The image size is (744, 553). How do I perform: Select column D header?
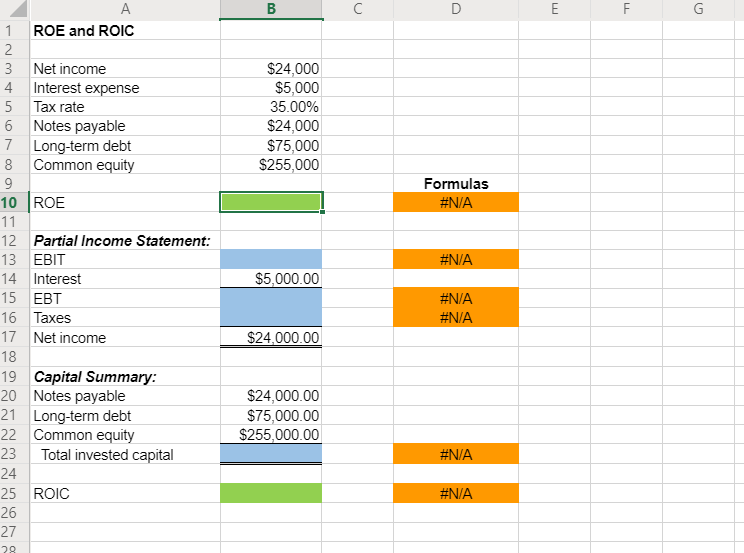(x=456, y=9)
